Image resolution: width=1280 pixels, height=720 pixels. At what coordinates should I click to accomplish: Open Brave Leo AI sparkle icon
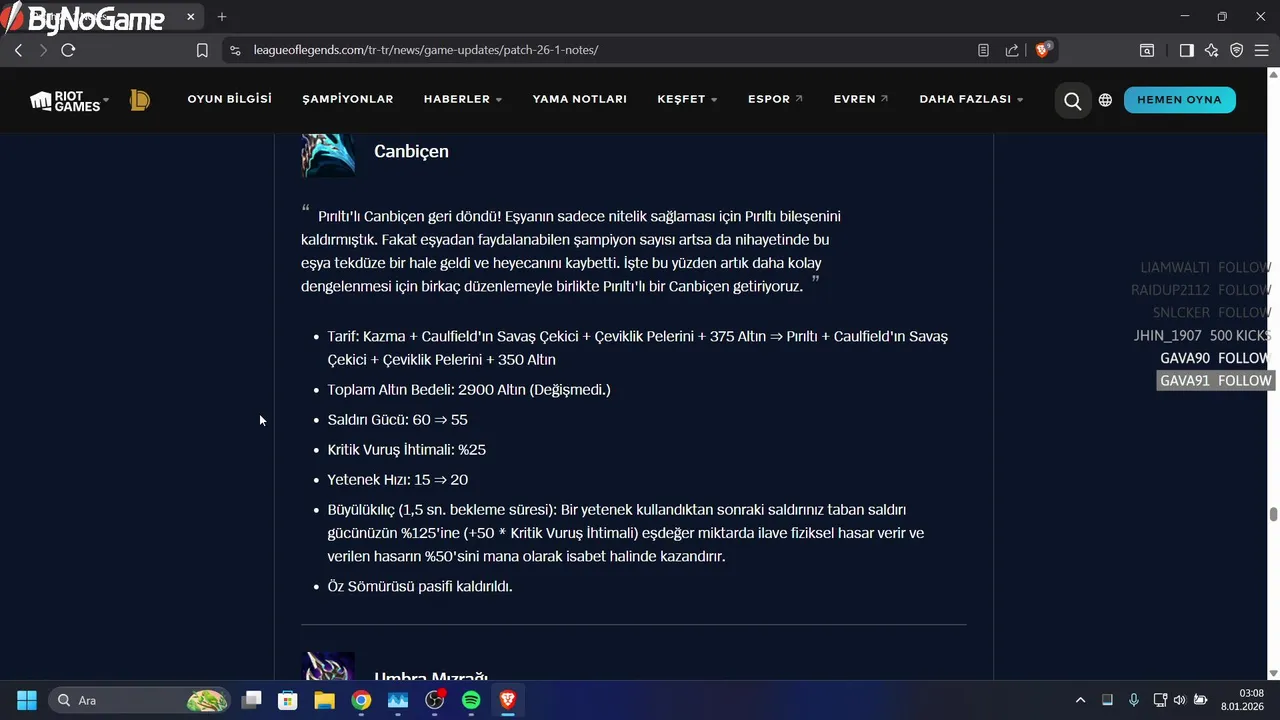[1211, 50]
